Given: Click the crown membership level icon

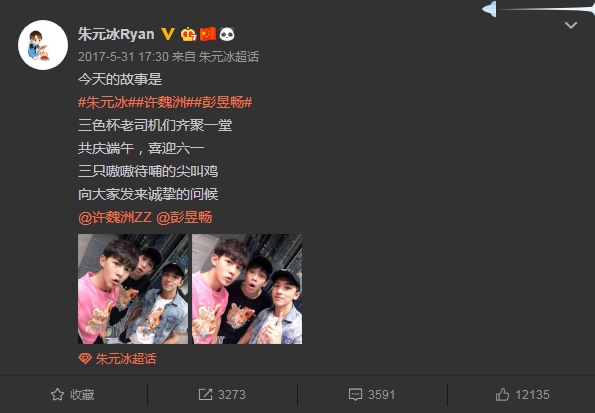Looking at the screenshot, I should point(188,34).
